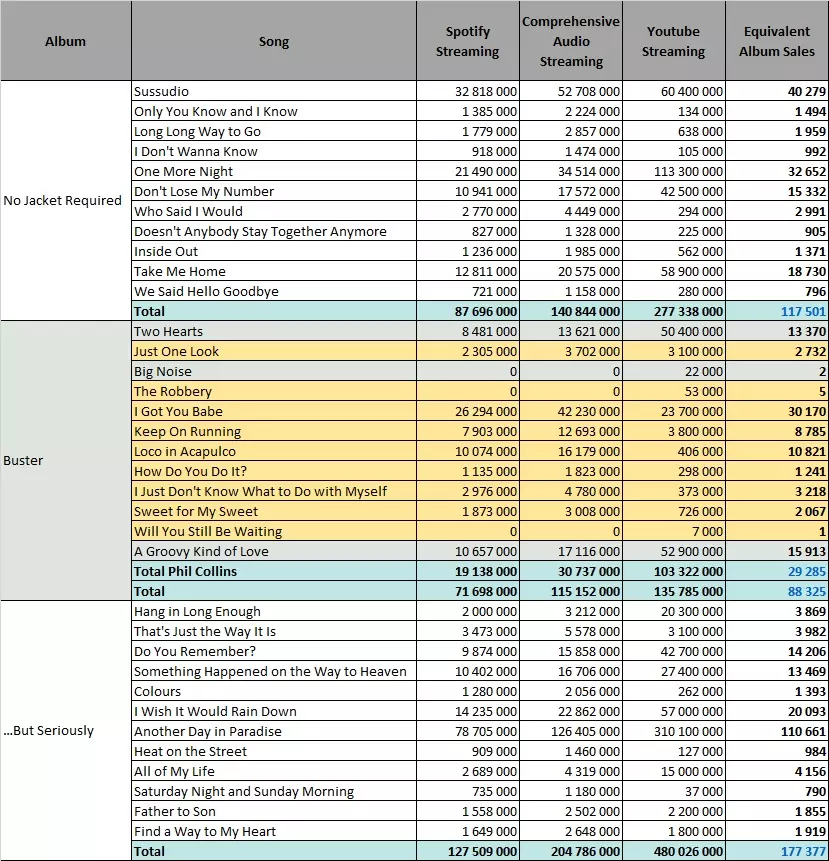Click the A Groovy Kind of Love cell

[x=274, y=551]
